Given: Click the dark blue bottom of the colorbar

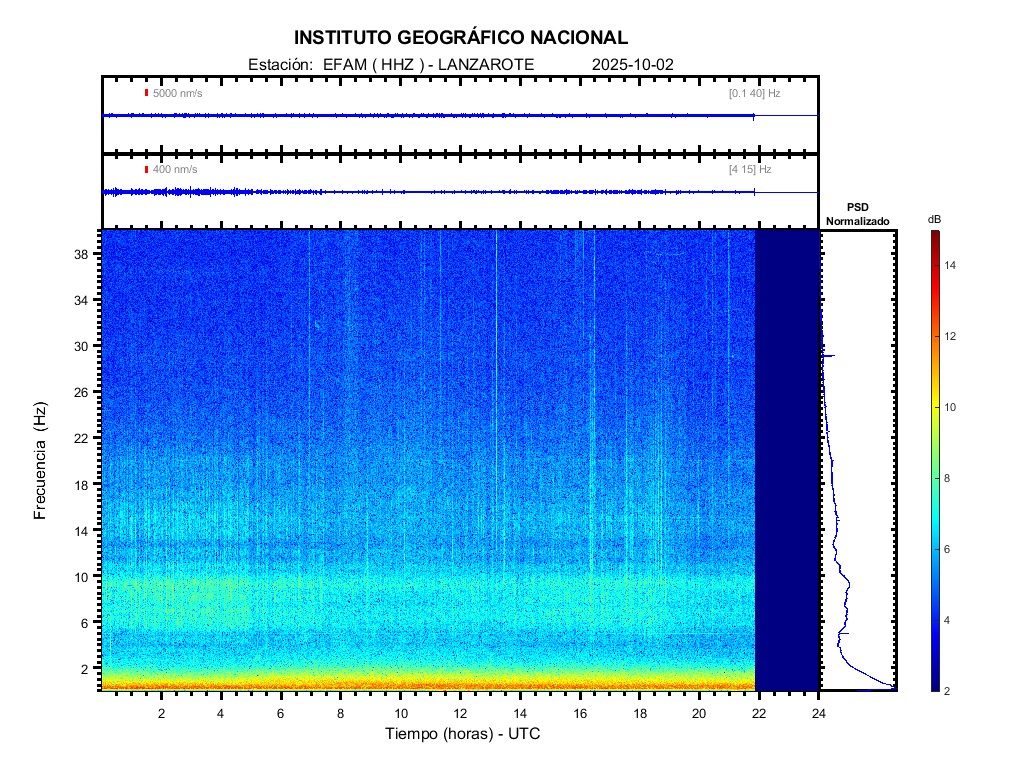Looking at the screenshot, I should coord(934,686).
